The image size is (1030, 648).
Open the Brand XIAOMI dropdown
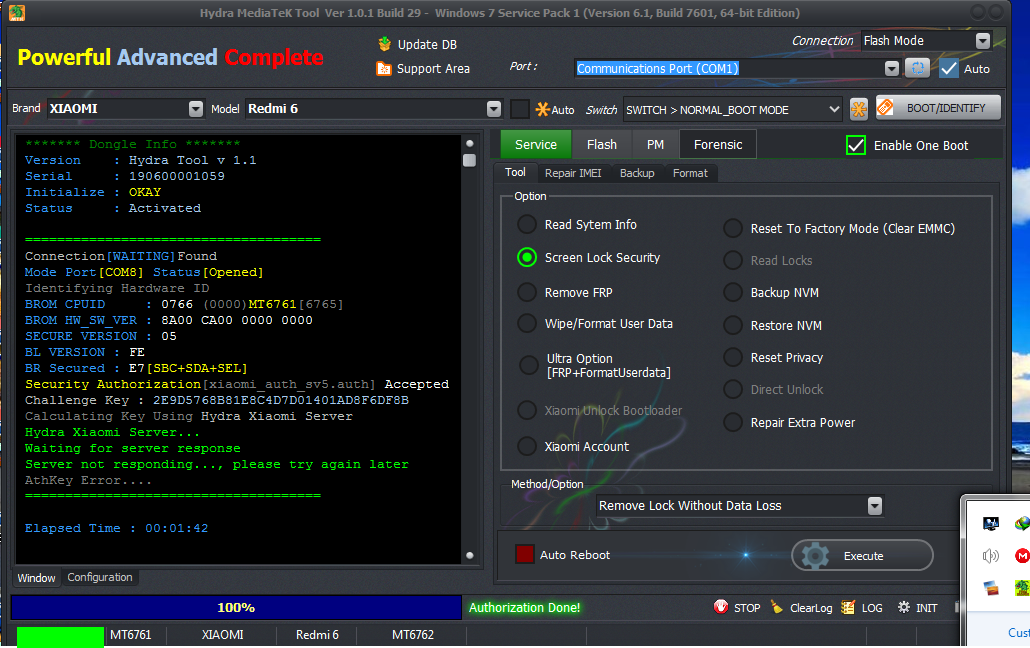click(196, 109)
